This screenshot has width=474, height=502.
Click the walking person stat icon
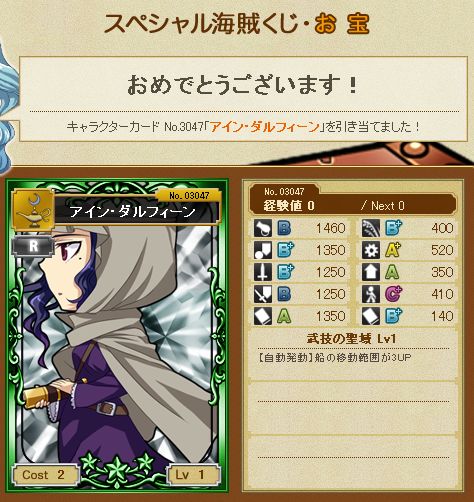point(371,294)
